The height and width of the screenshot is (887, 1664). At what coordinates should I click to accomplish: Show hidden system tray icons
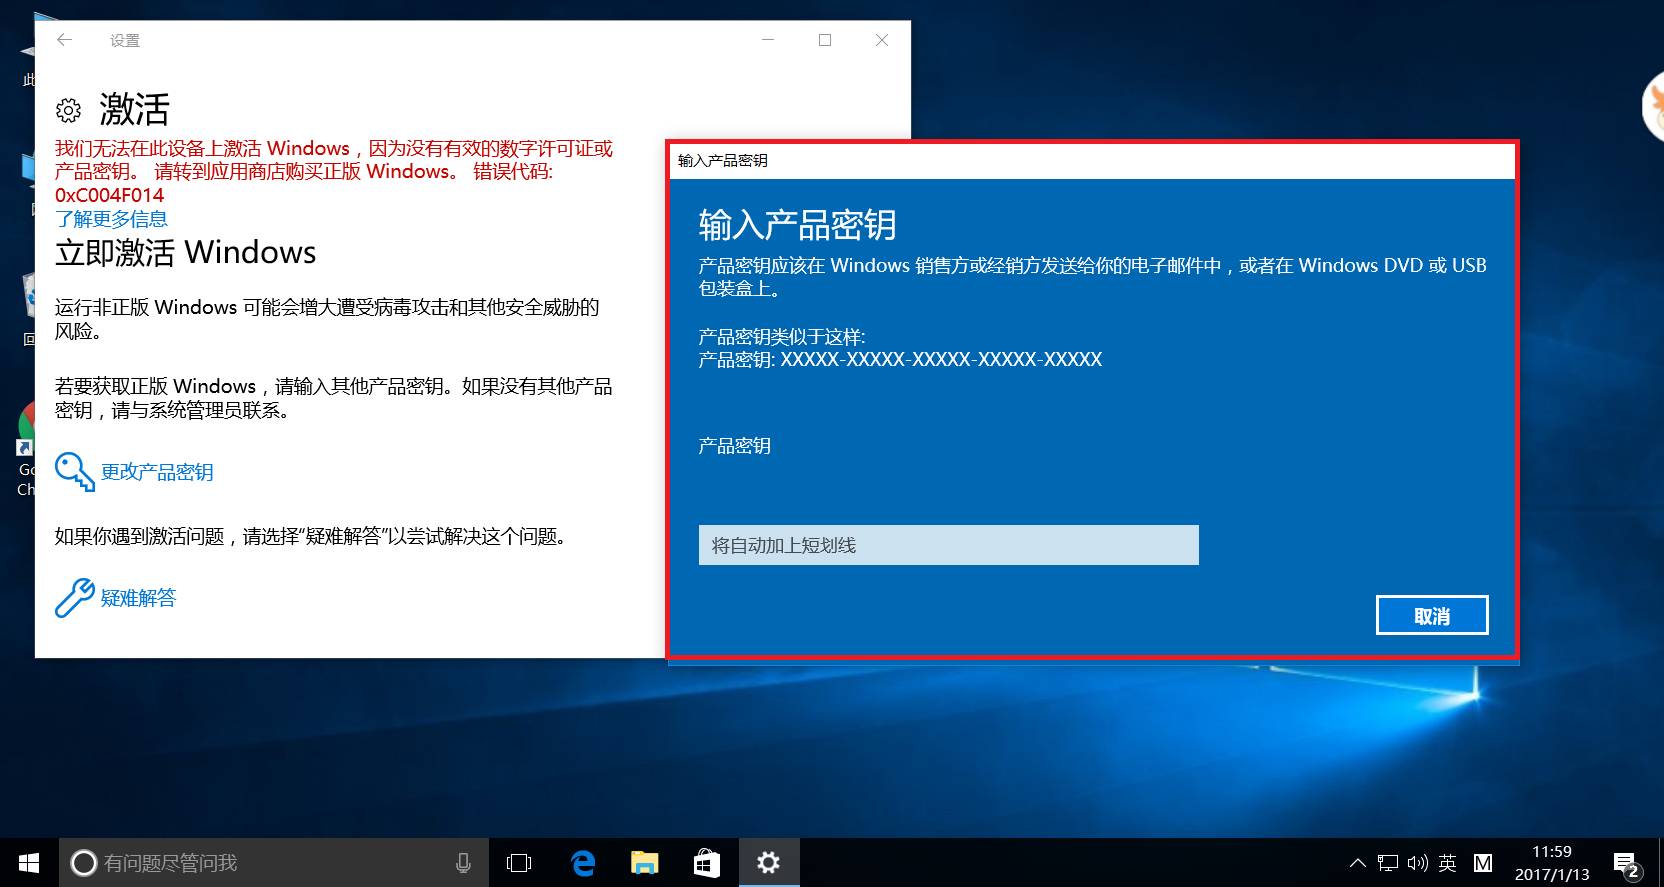pos(1357,863)
